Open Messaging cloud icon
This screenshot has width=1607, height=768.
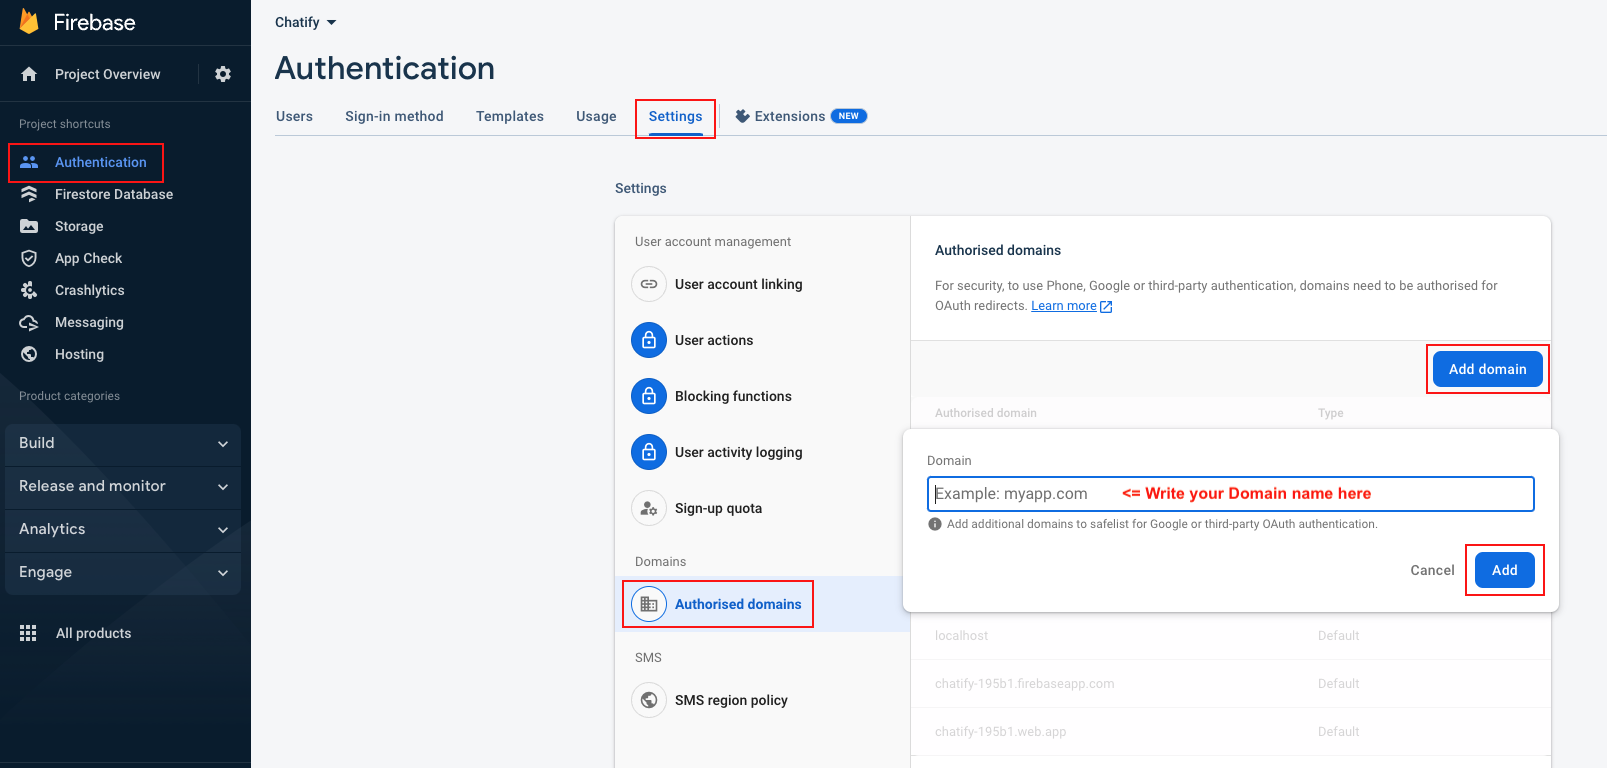click(x=29, y=322)
